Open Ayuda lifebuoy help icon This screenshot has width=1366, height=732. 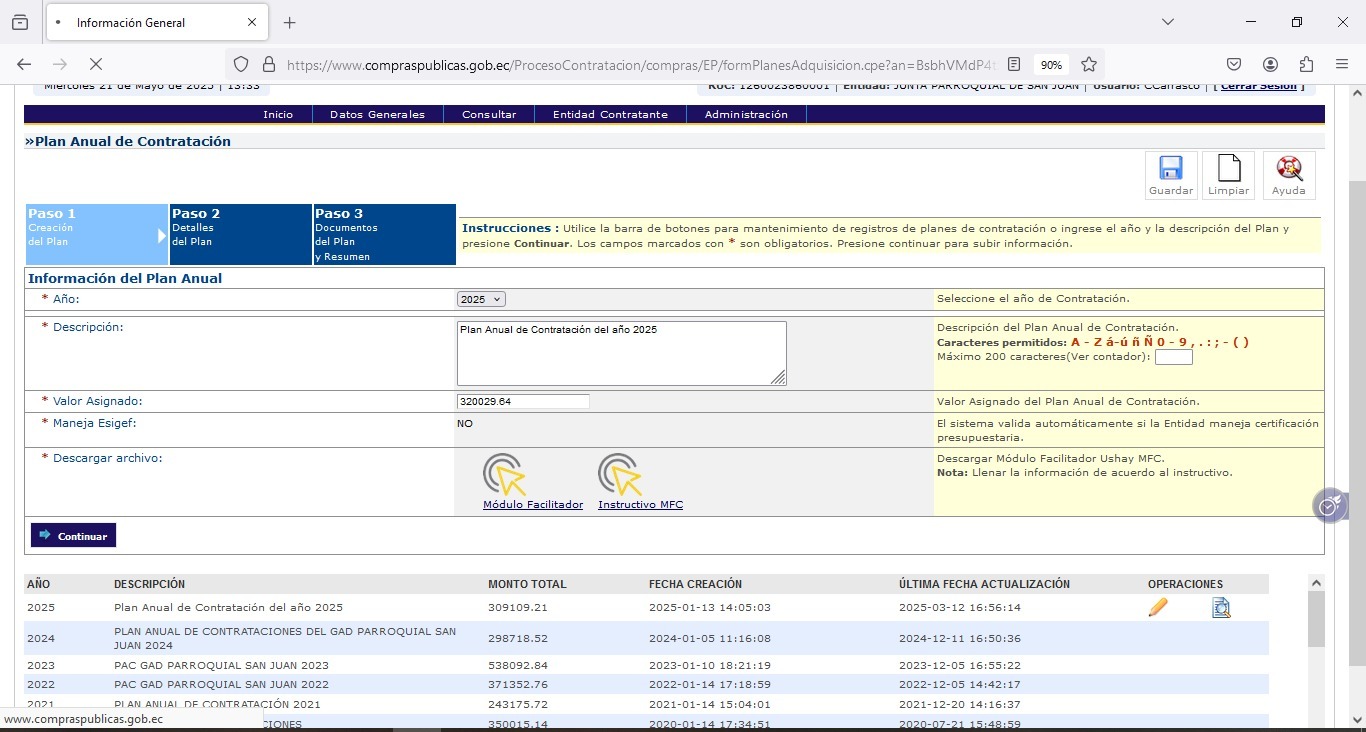(x=1288, y=169)
